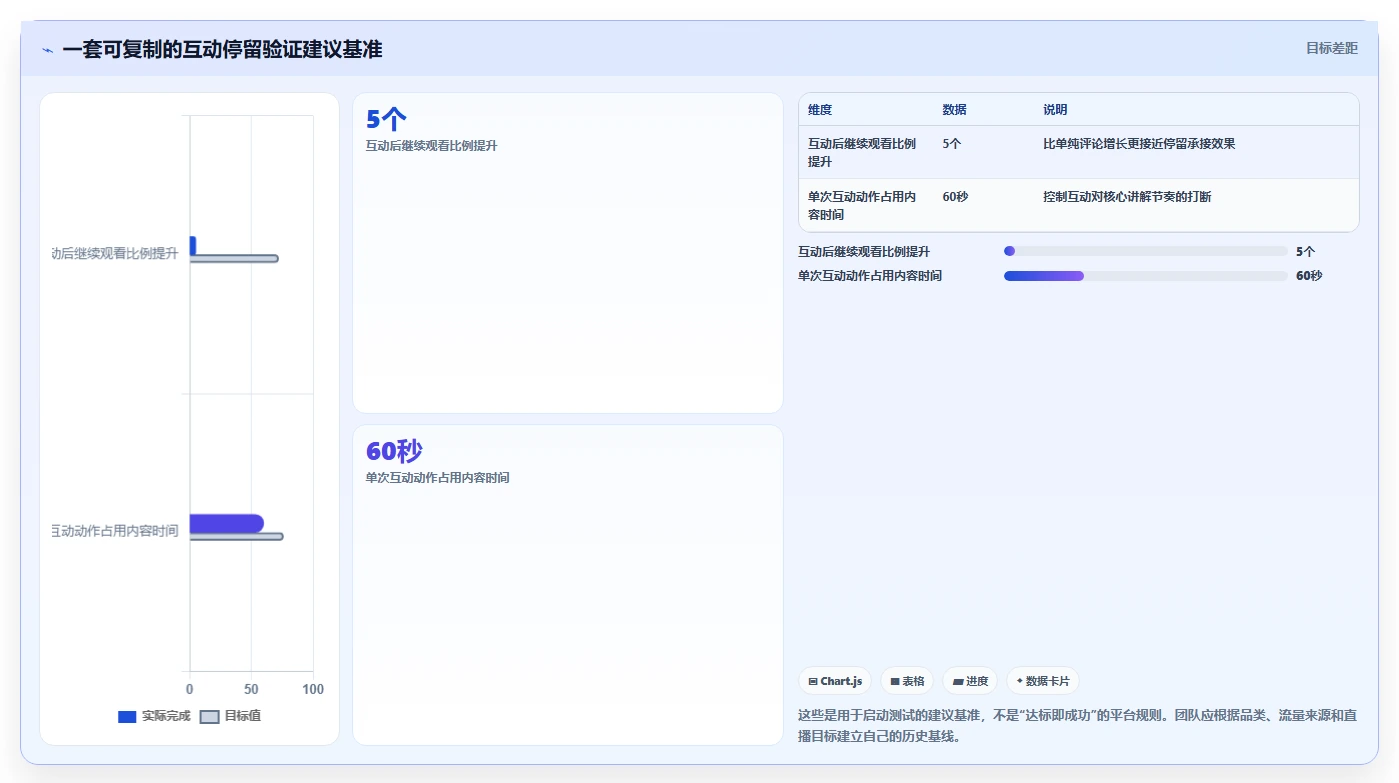Click the 维度 table column header
1399x783 pixels.
(820, 110)
